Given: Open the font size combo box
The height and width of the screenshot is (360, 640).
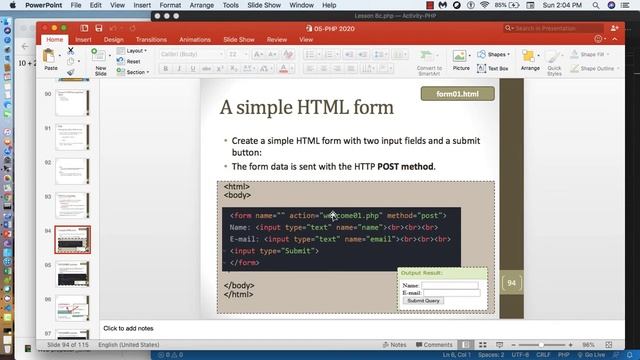Looking at the screenshot, I should pos(237,54).
